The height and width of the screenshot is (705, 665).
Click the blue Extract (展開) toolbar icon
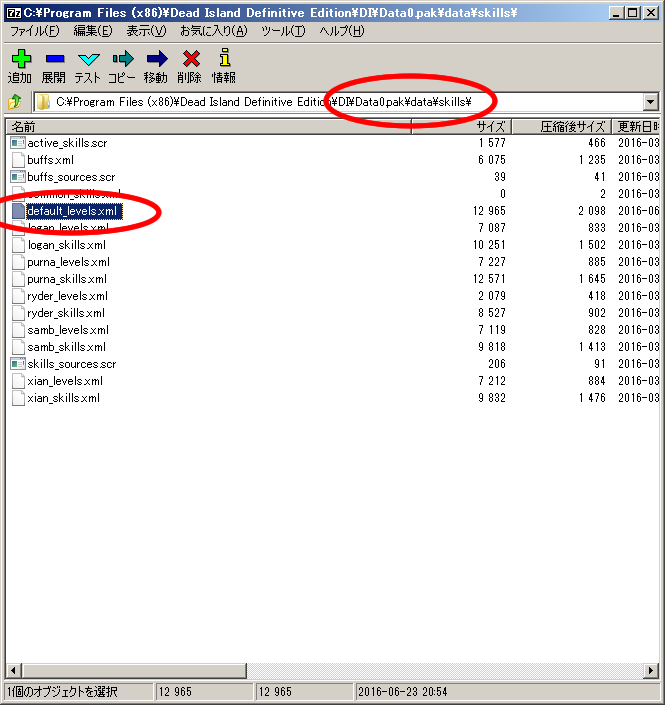coord(54,58)
